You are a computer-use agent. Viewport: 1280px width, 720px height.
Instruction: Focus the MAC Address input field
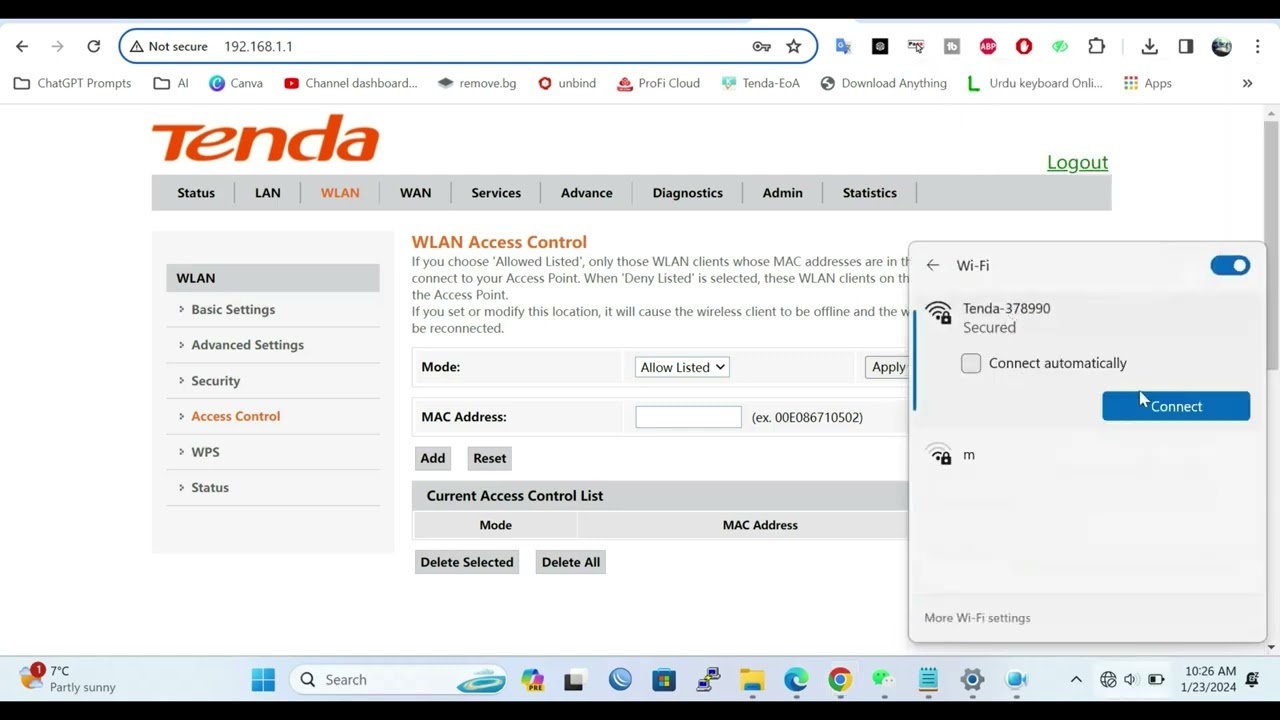tap(688, 417)
